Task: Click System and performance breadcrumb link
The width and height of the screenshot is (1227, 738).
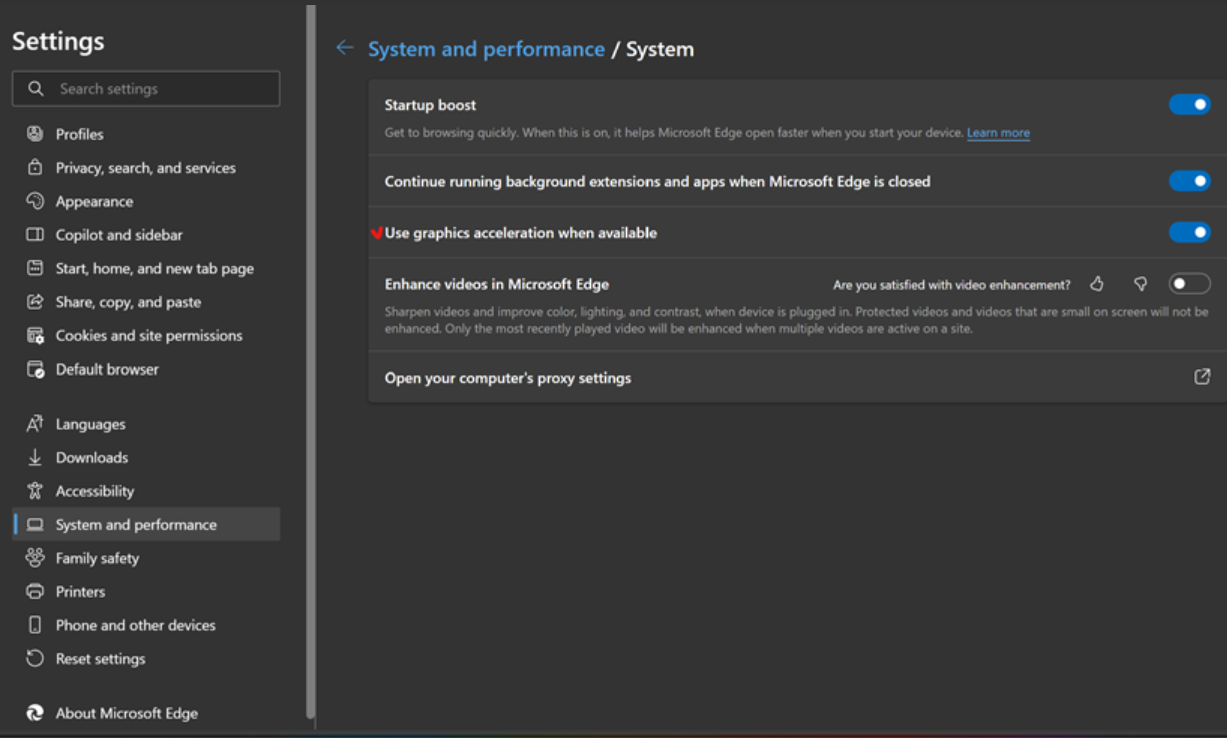Action: click(486, 49)
